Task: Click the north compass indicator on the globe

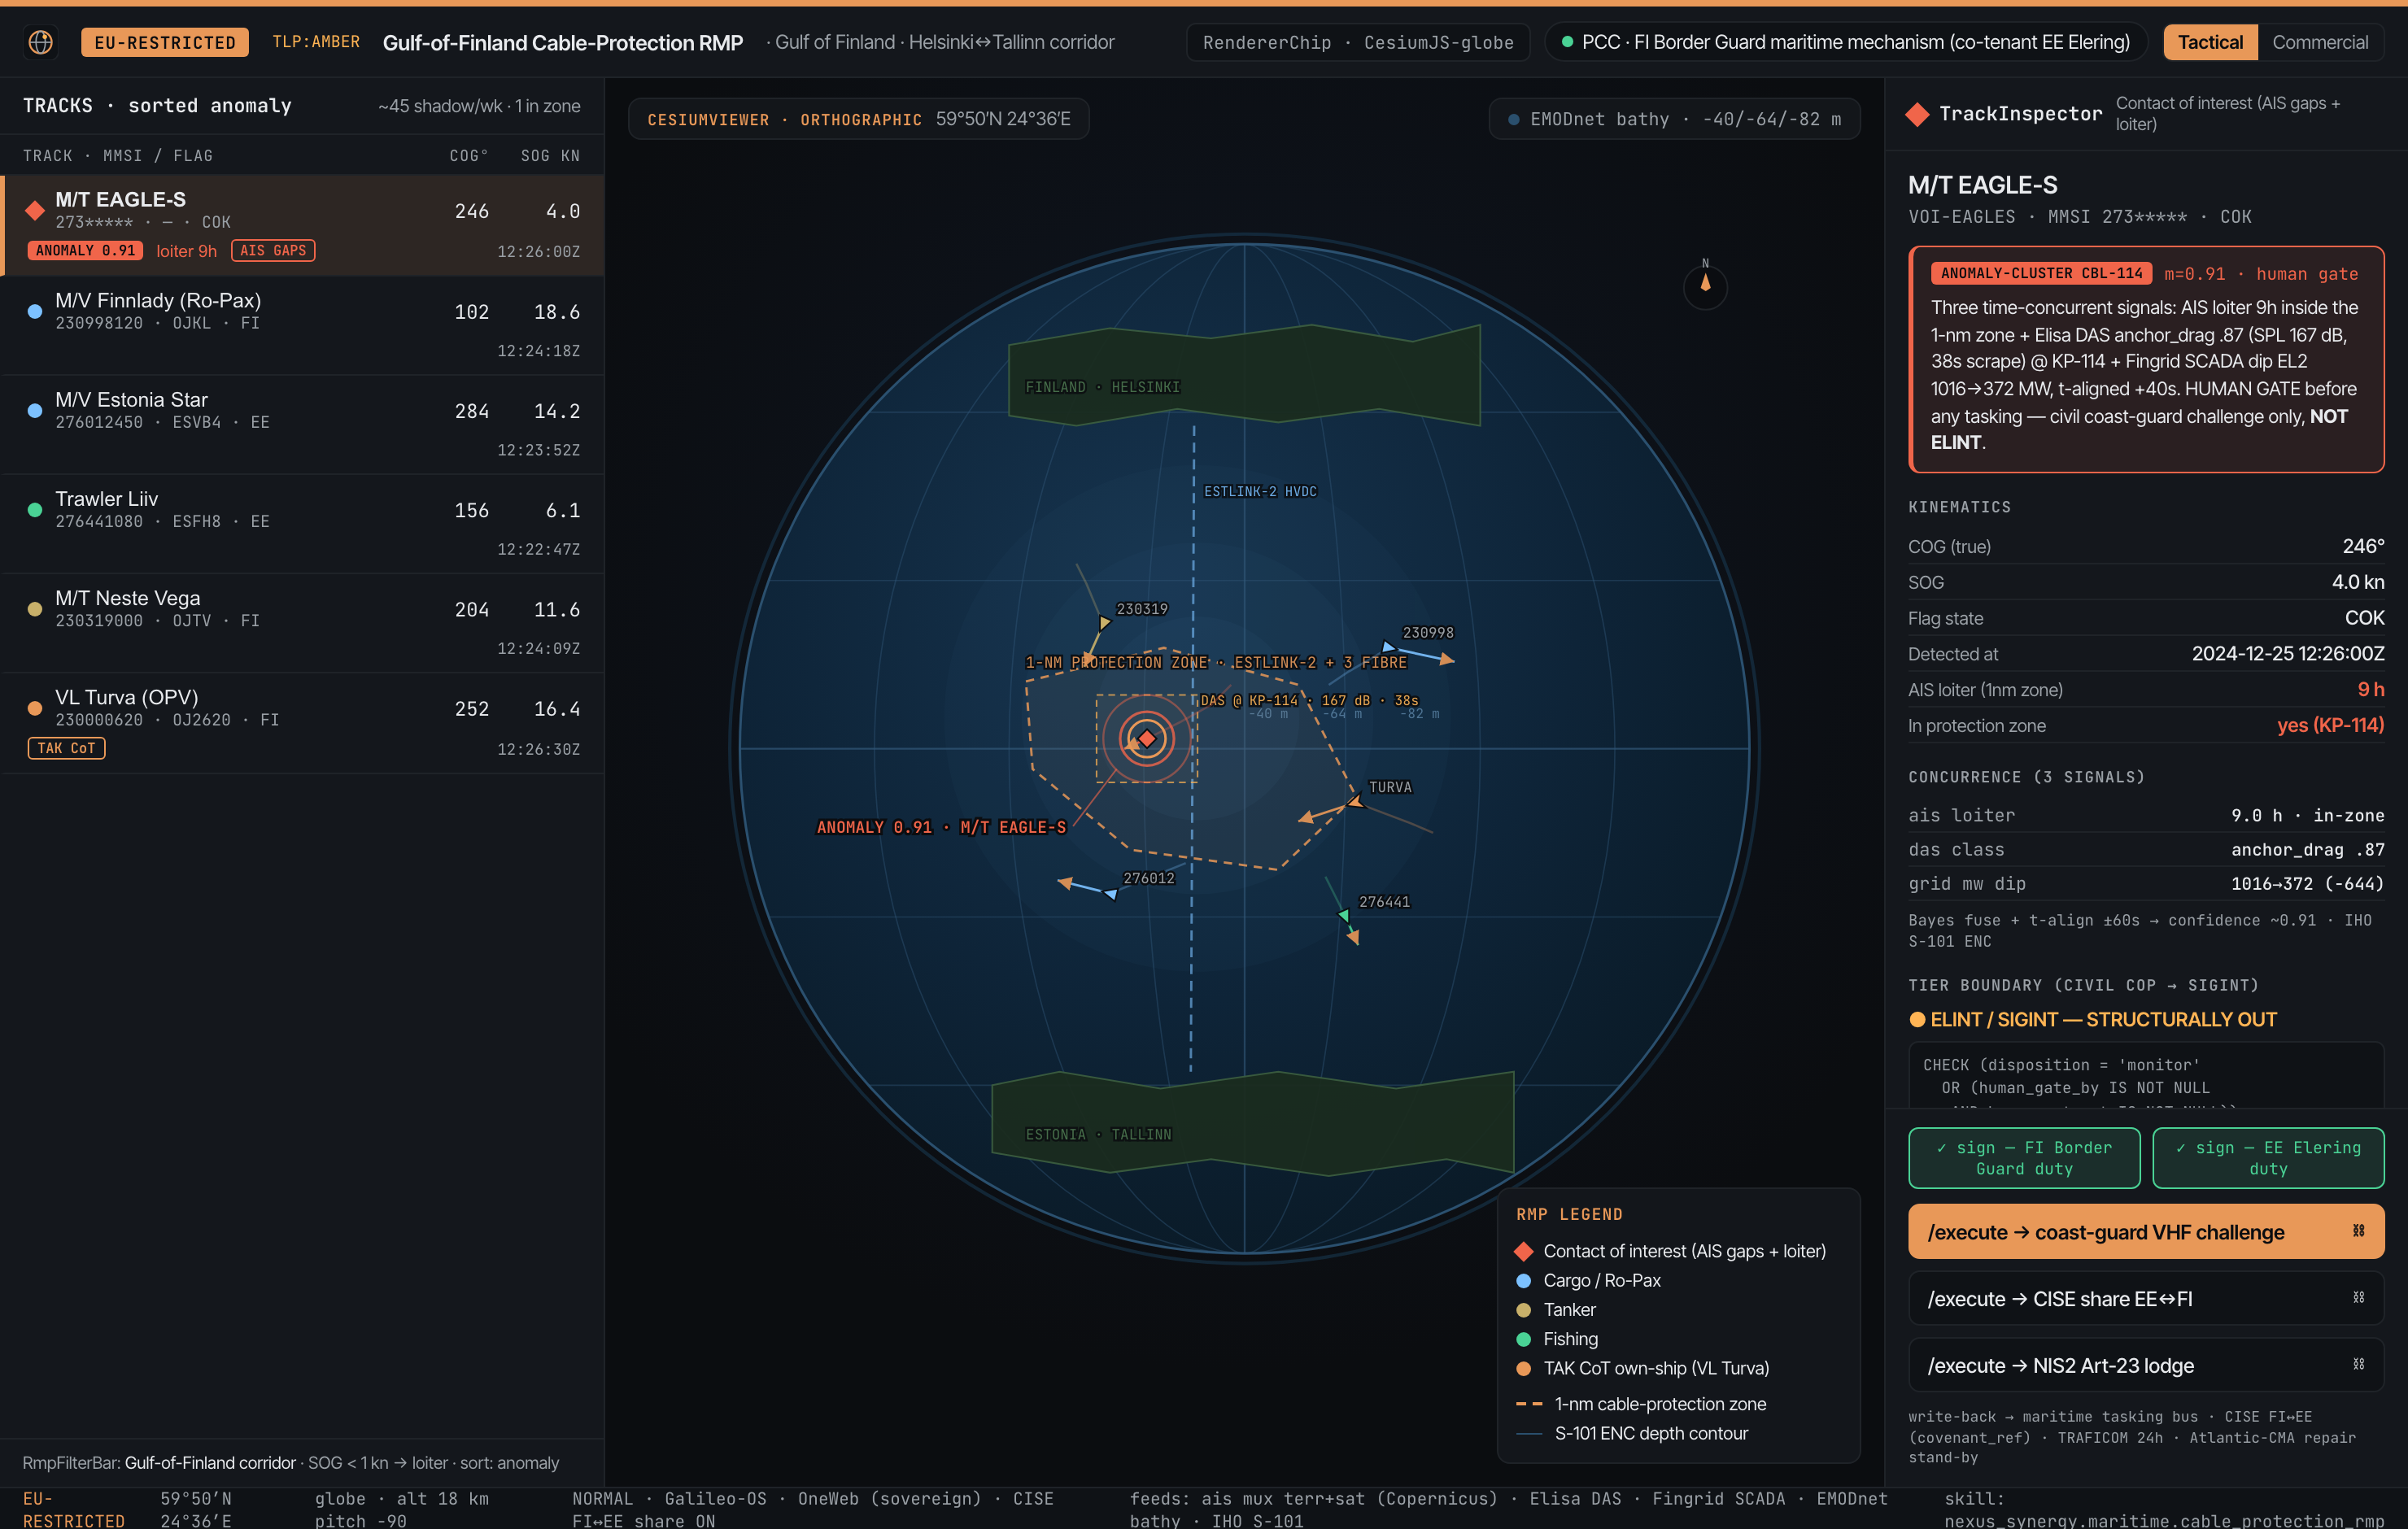Action: (1705, 286)
